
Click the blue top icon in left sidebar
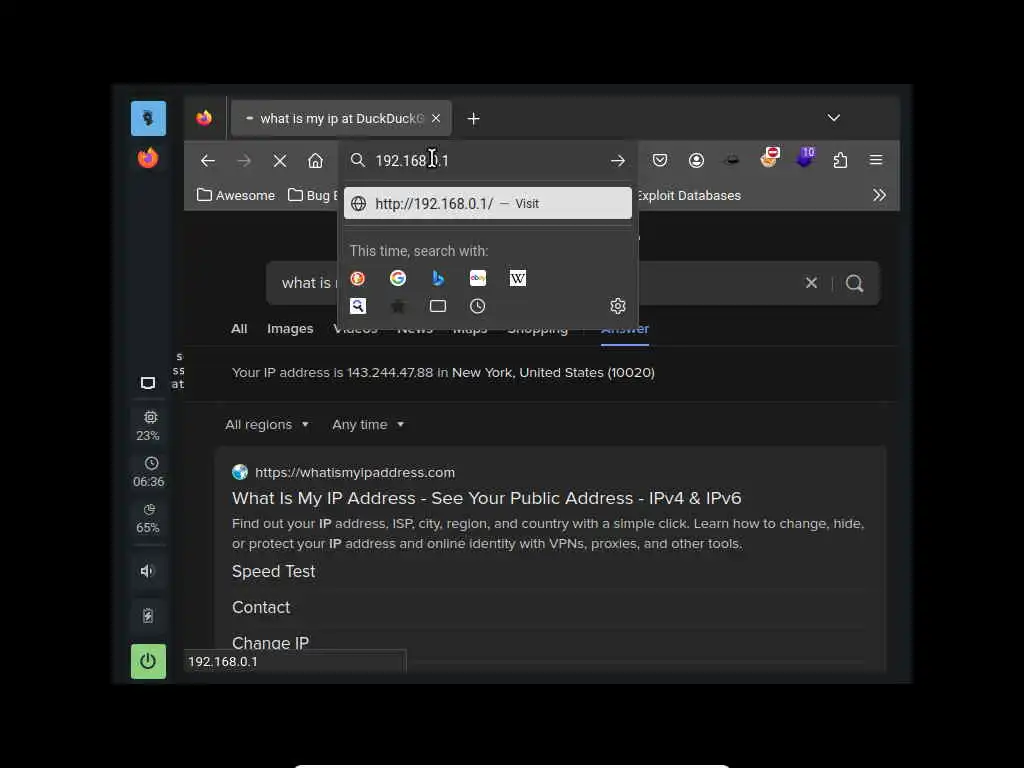tap(148, 118)
